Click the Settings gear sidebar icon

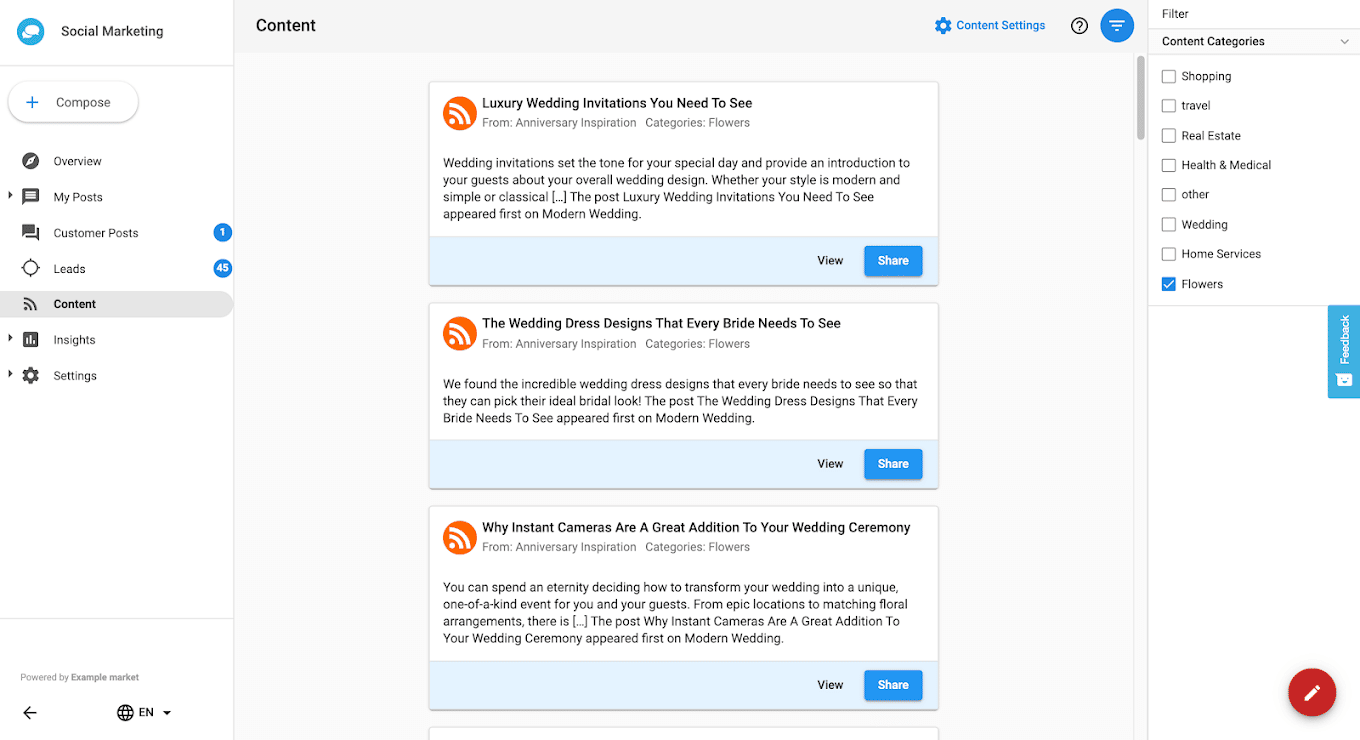tap(31, 376)
